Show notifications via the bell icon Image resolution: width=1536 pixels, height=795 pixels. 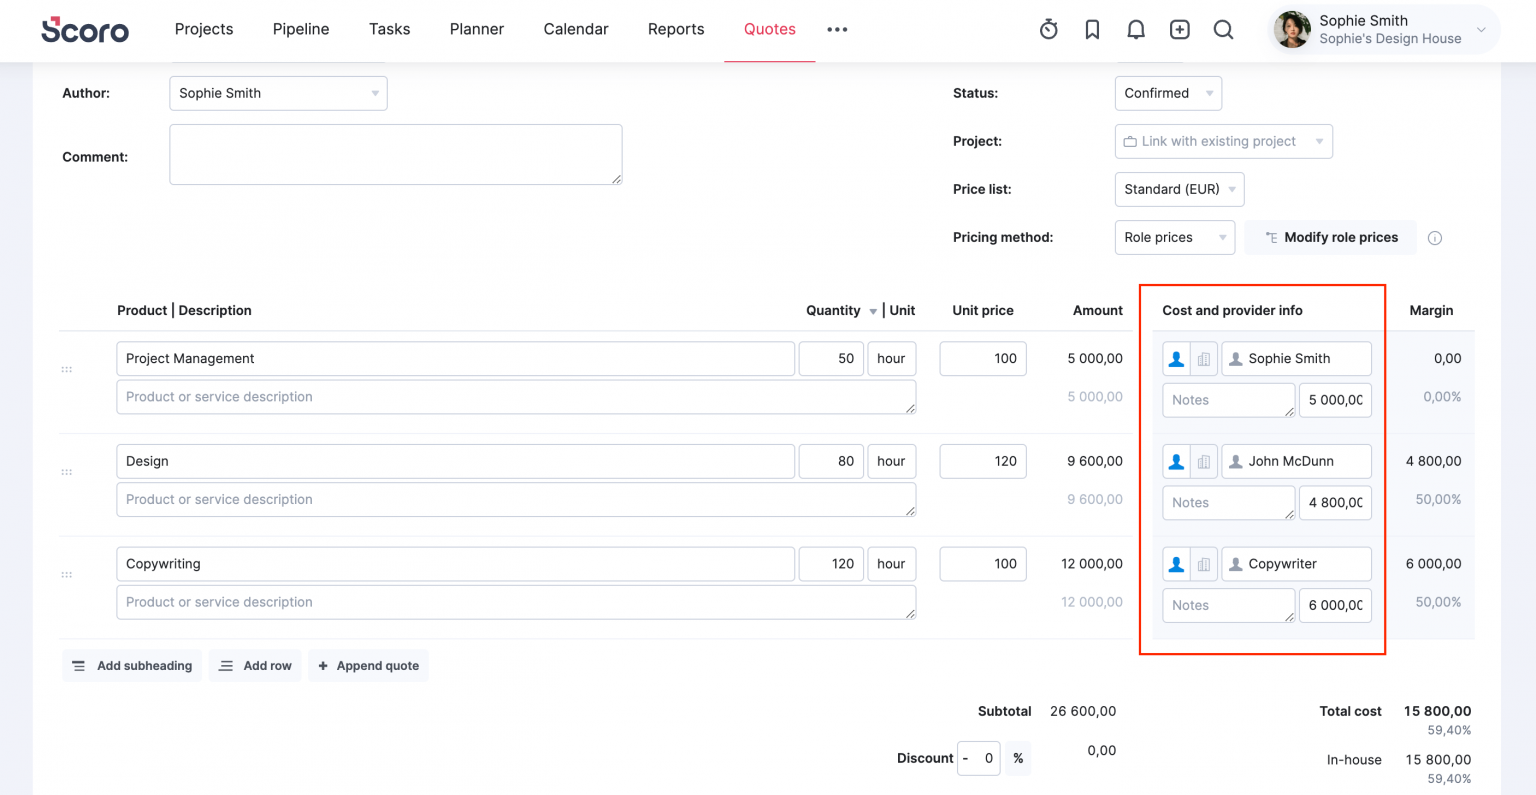1136,29
